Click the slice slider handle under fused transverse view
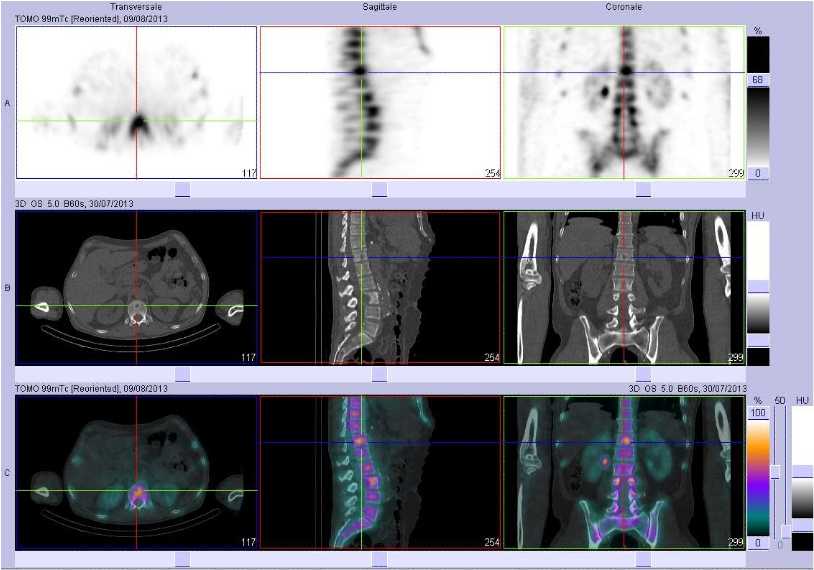814x570 pixels. point(182,560)
